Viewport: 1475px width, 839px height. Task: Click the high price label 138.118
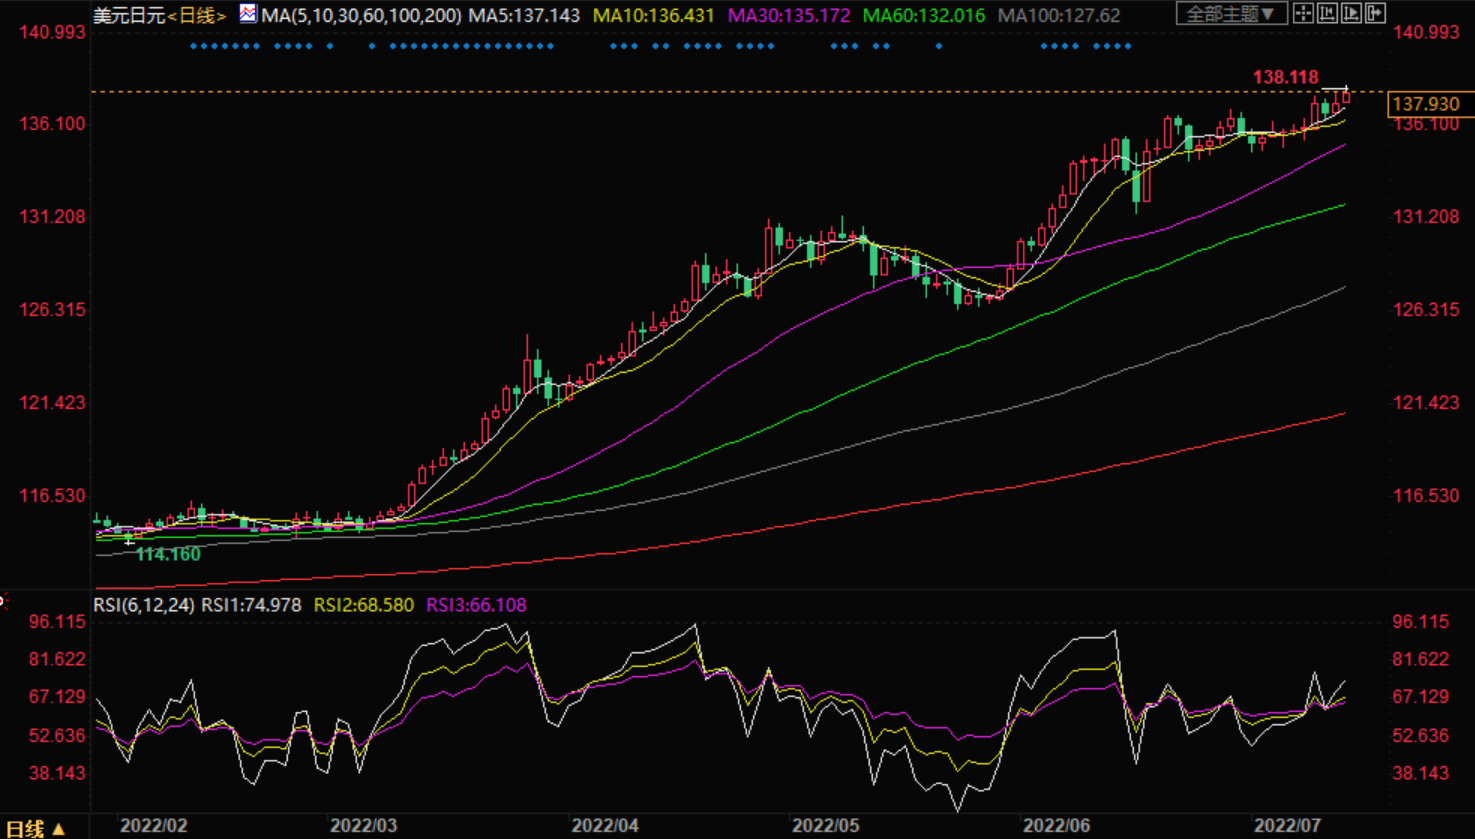coord(1286,77)
